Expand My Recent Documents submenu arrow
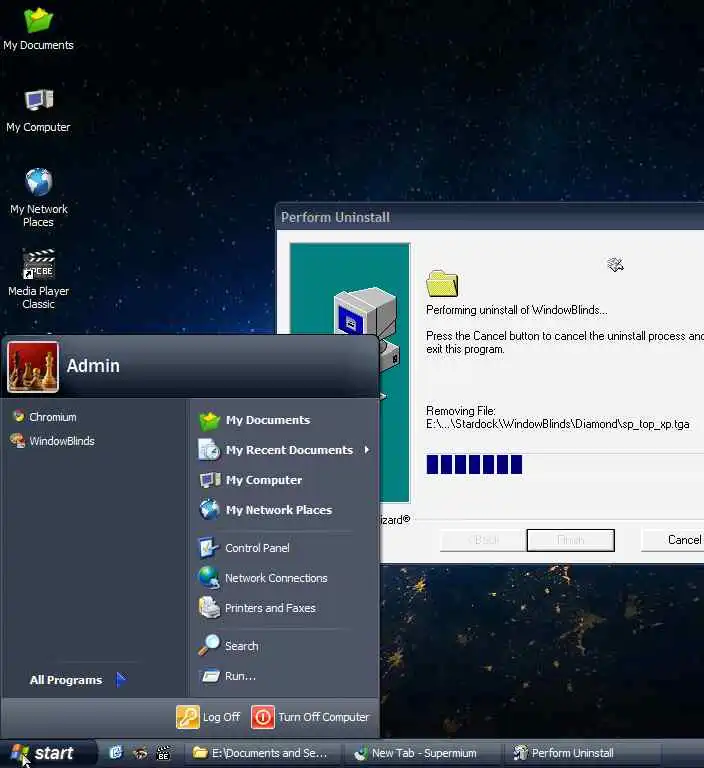Viewport: 704px width, 768px height. click(x=366, y=450)
